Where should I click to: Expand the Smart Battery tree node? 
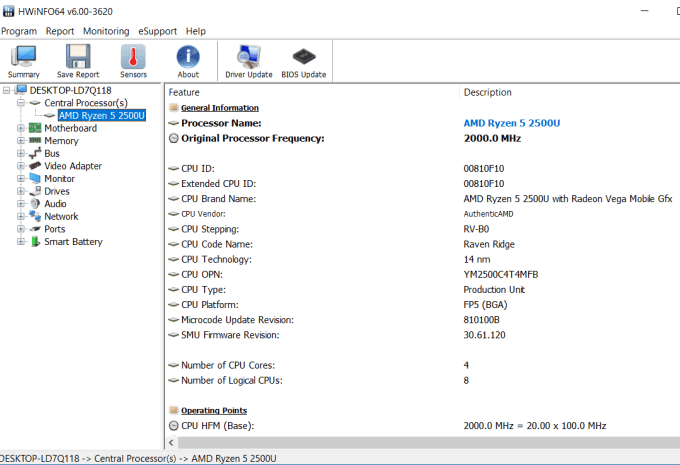[x=20, y=241]
